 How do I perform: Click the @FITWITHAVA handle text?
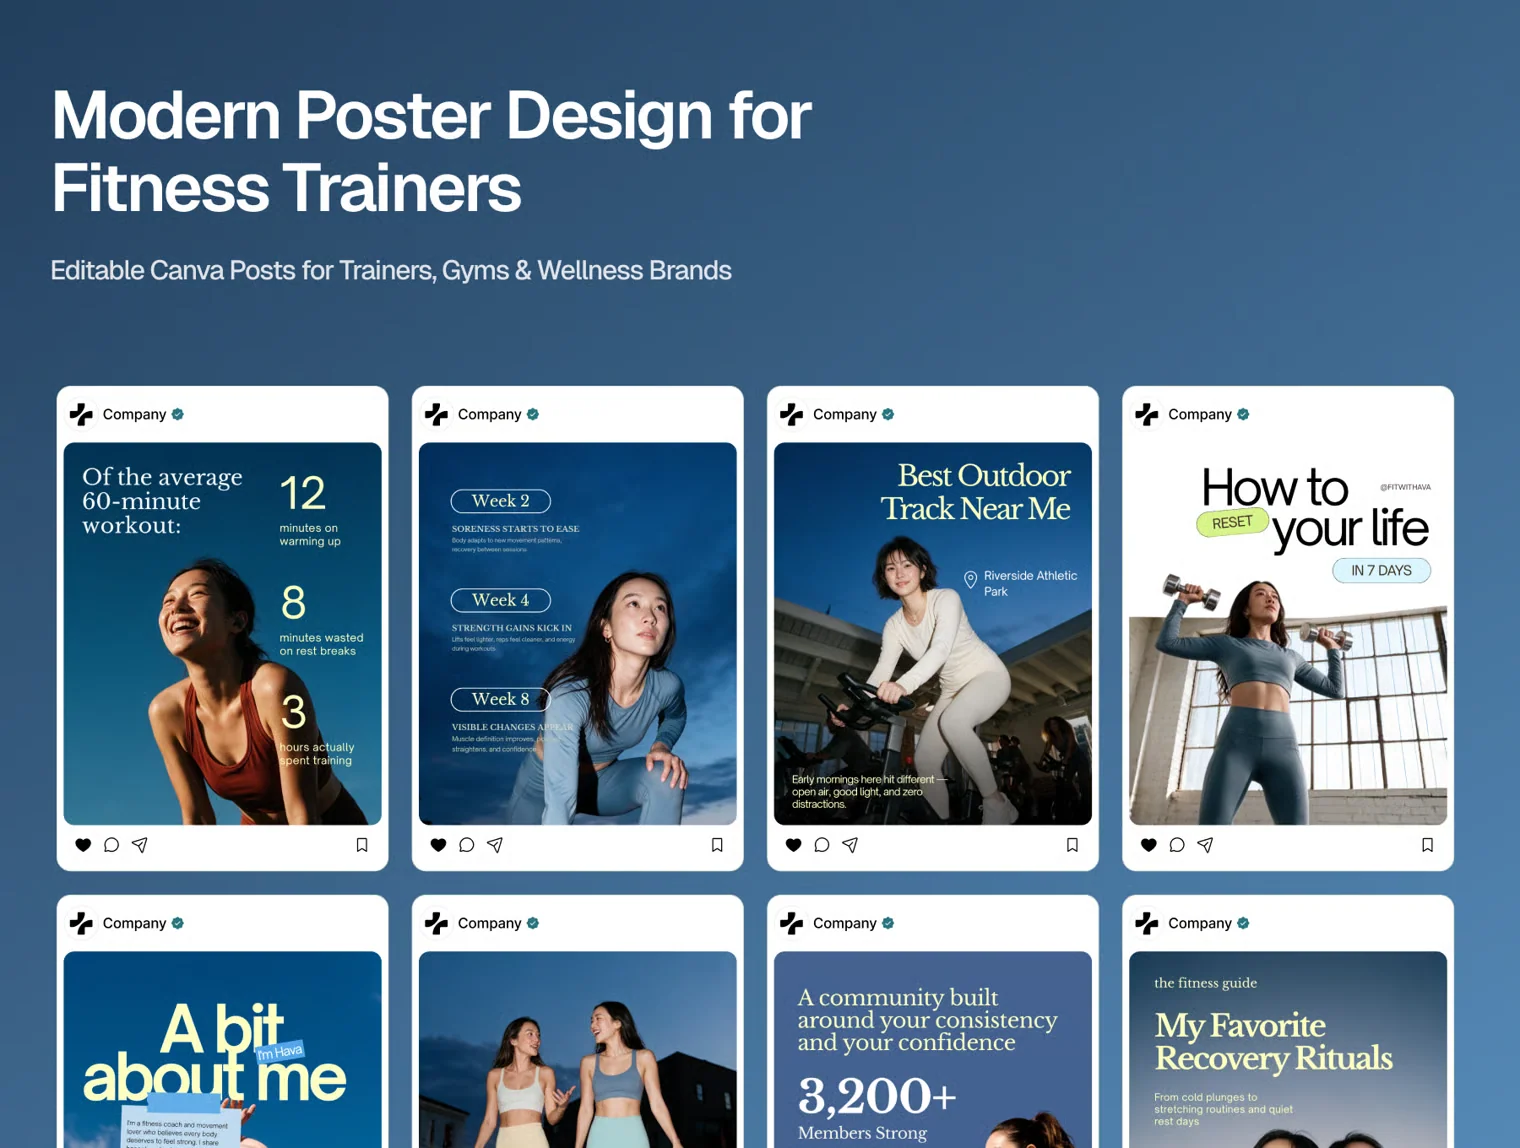point(1405,487)
